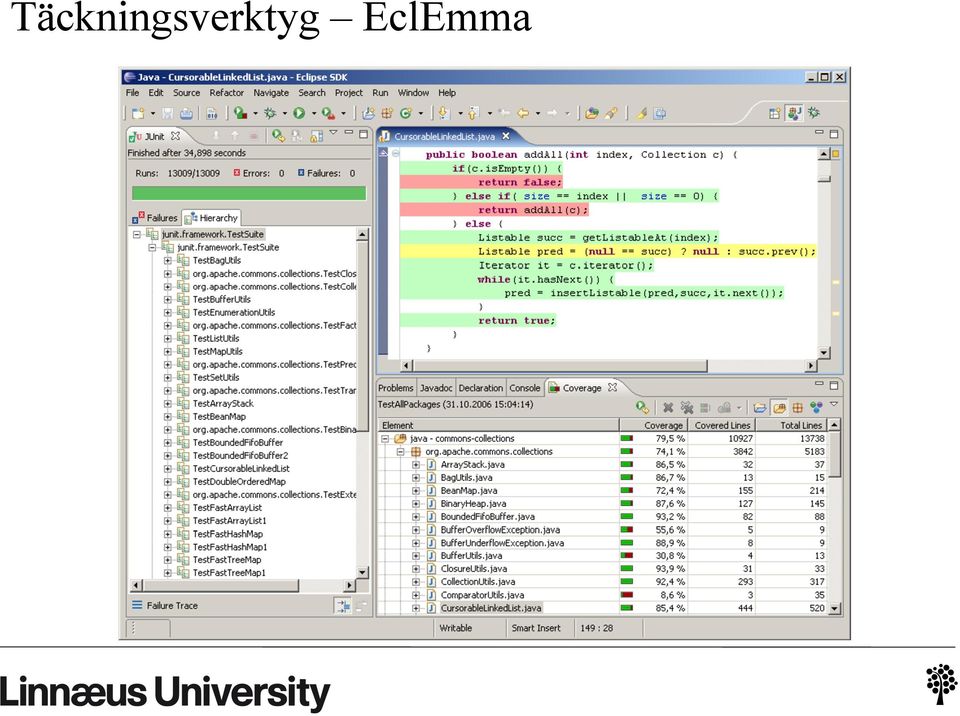Viewport: 960px width, 716px height.
Task: Open the File menu
Action: click(x=132, y=92)
